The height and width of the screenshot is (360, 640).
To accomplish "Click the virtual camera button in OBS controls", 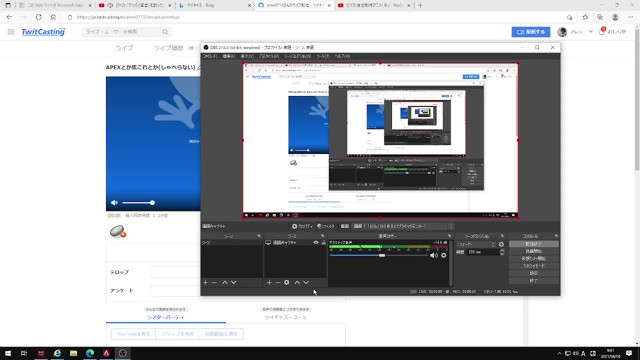I will tap(533, 259).
